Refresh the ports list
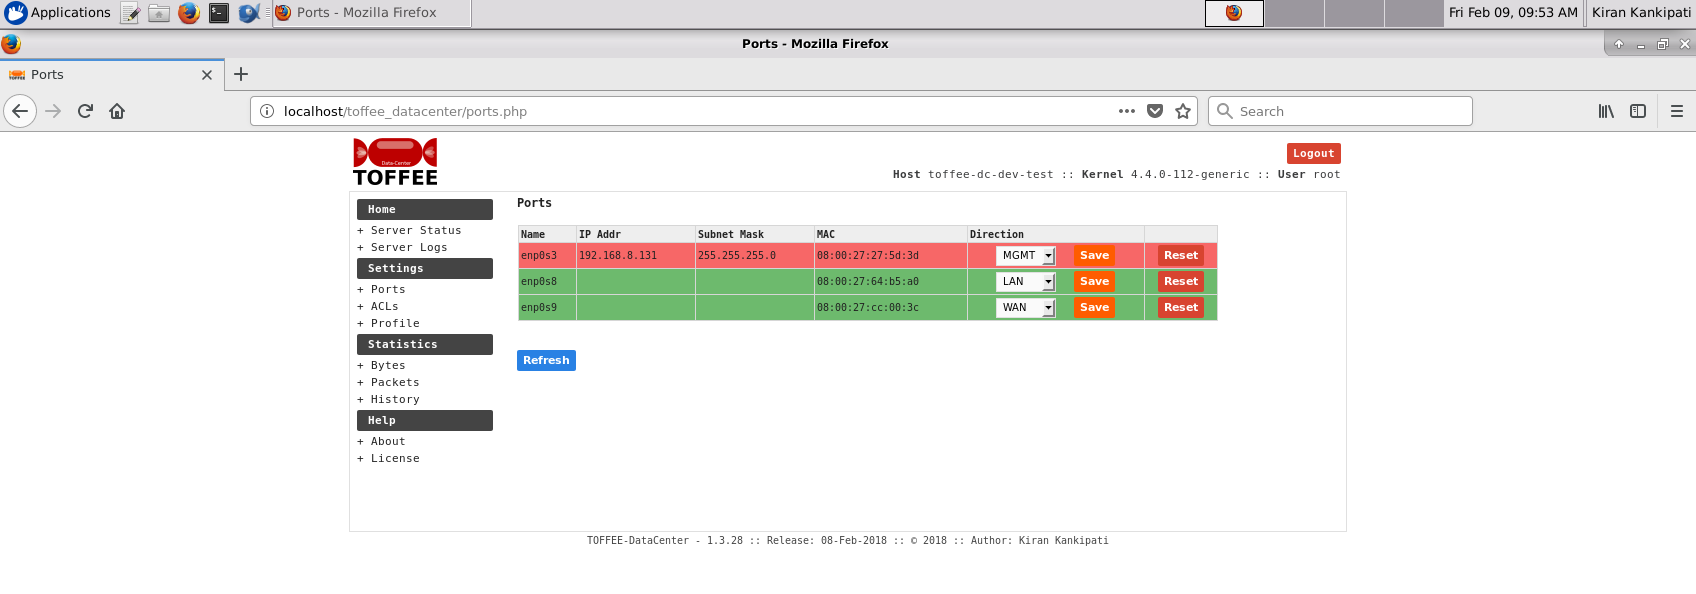The image size is (1696, 594). click(546, 360)
